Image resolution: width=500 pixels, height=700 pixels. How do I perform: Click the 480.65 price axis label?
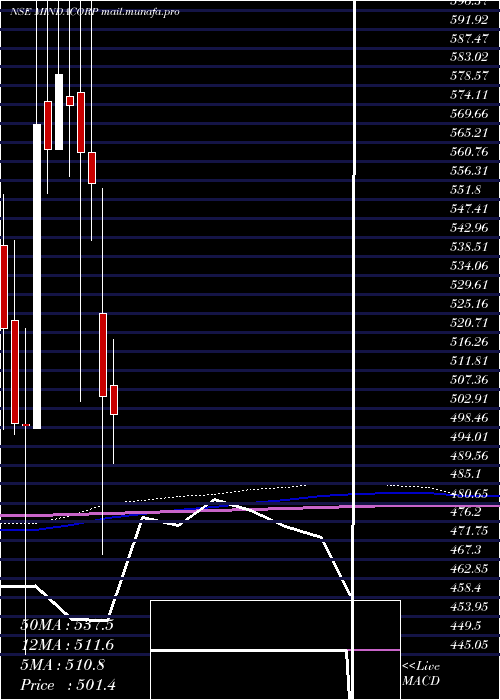tap(469, 493)
